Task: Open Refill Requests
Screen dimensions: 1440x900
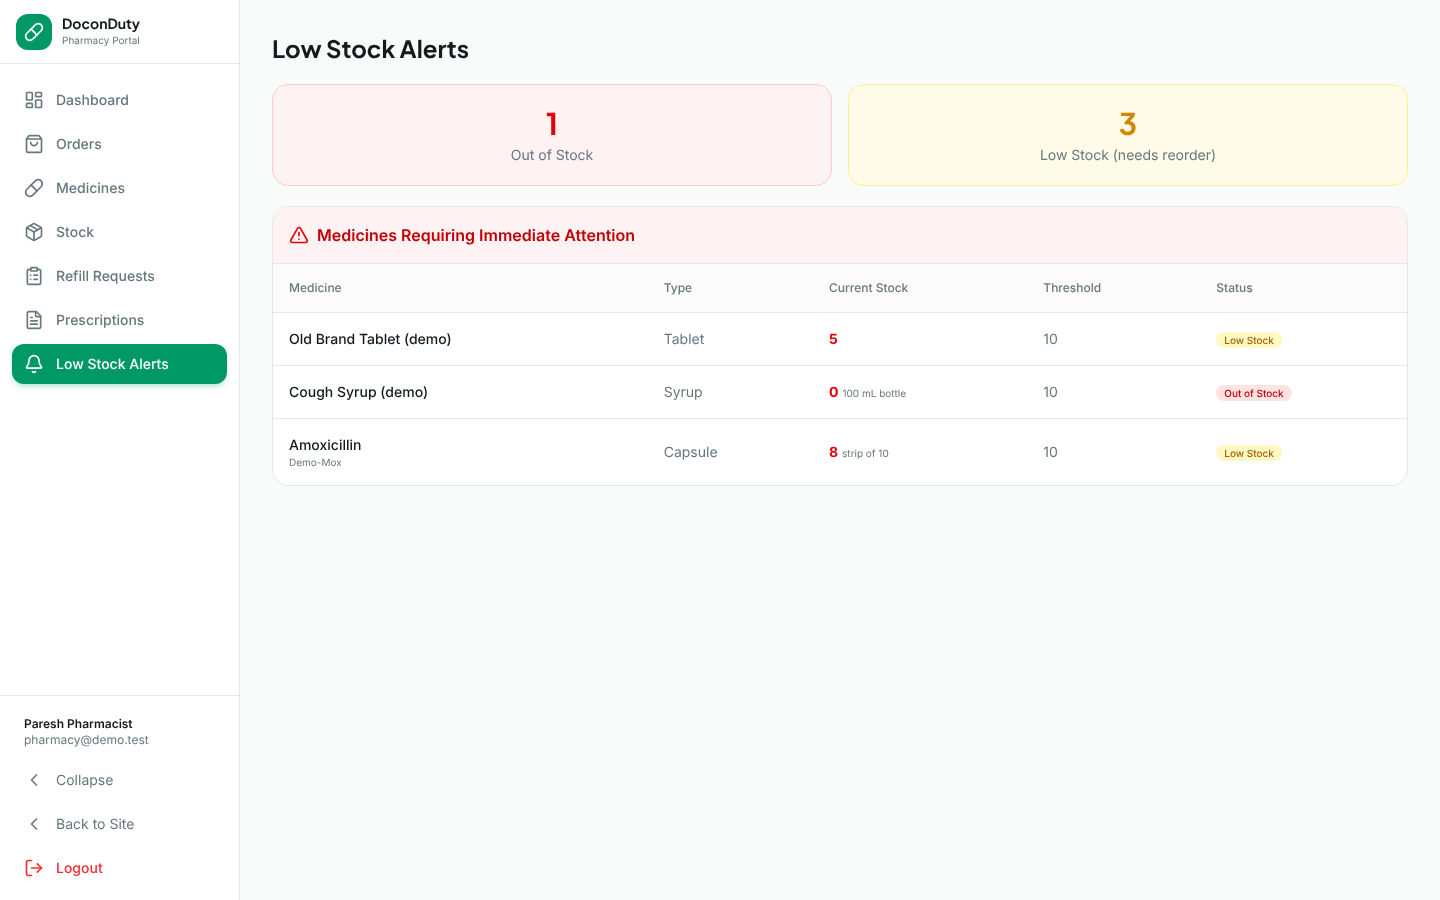Action: [x=119, y=276]
